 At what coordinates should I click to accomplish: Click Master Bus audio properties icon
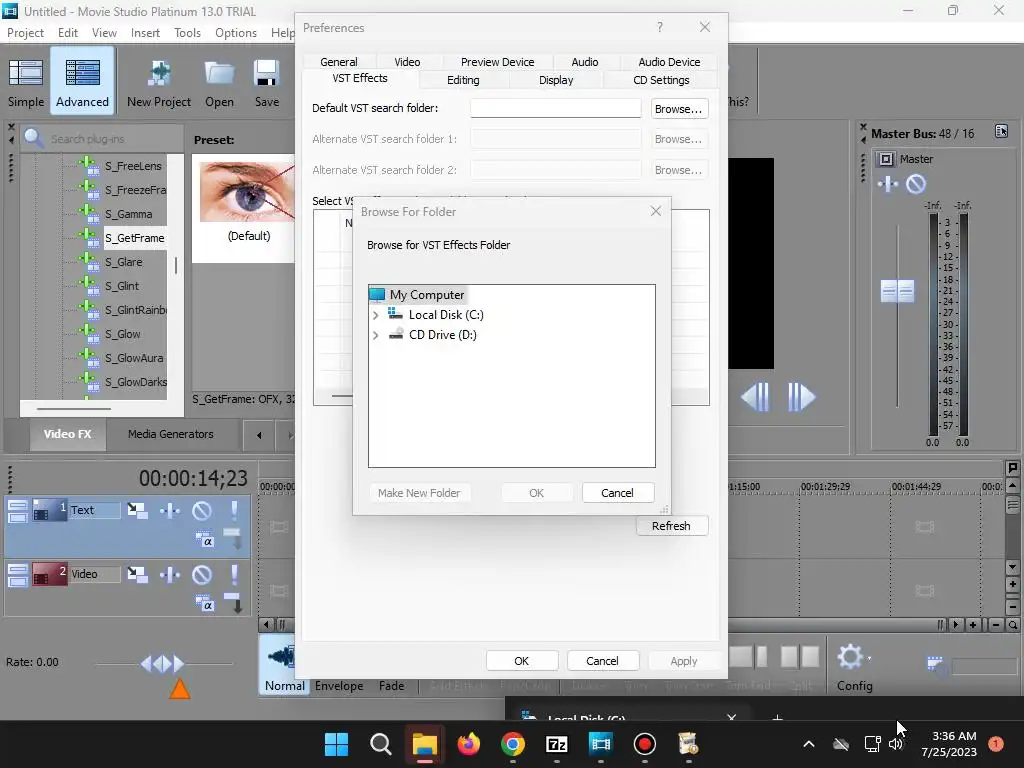1001,131
